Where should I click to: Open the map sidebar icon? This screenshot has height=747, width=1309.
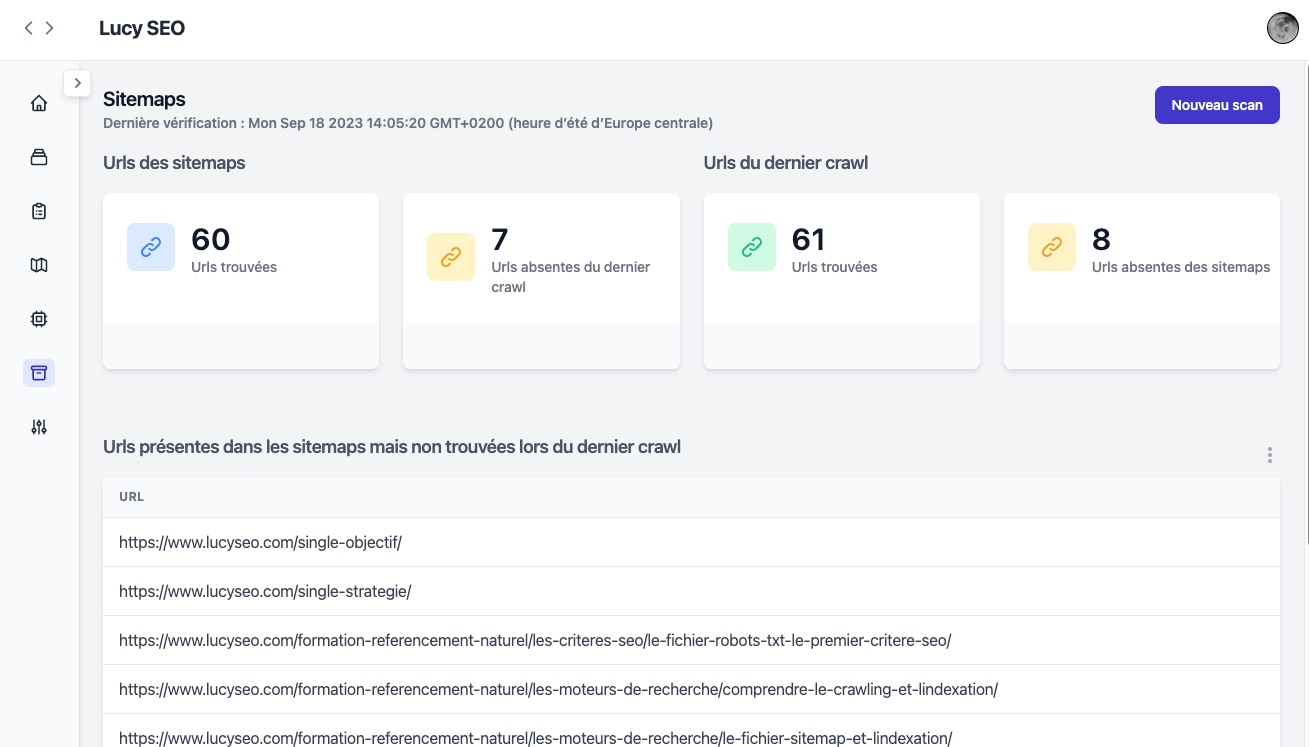click(39, 265)
